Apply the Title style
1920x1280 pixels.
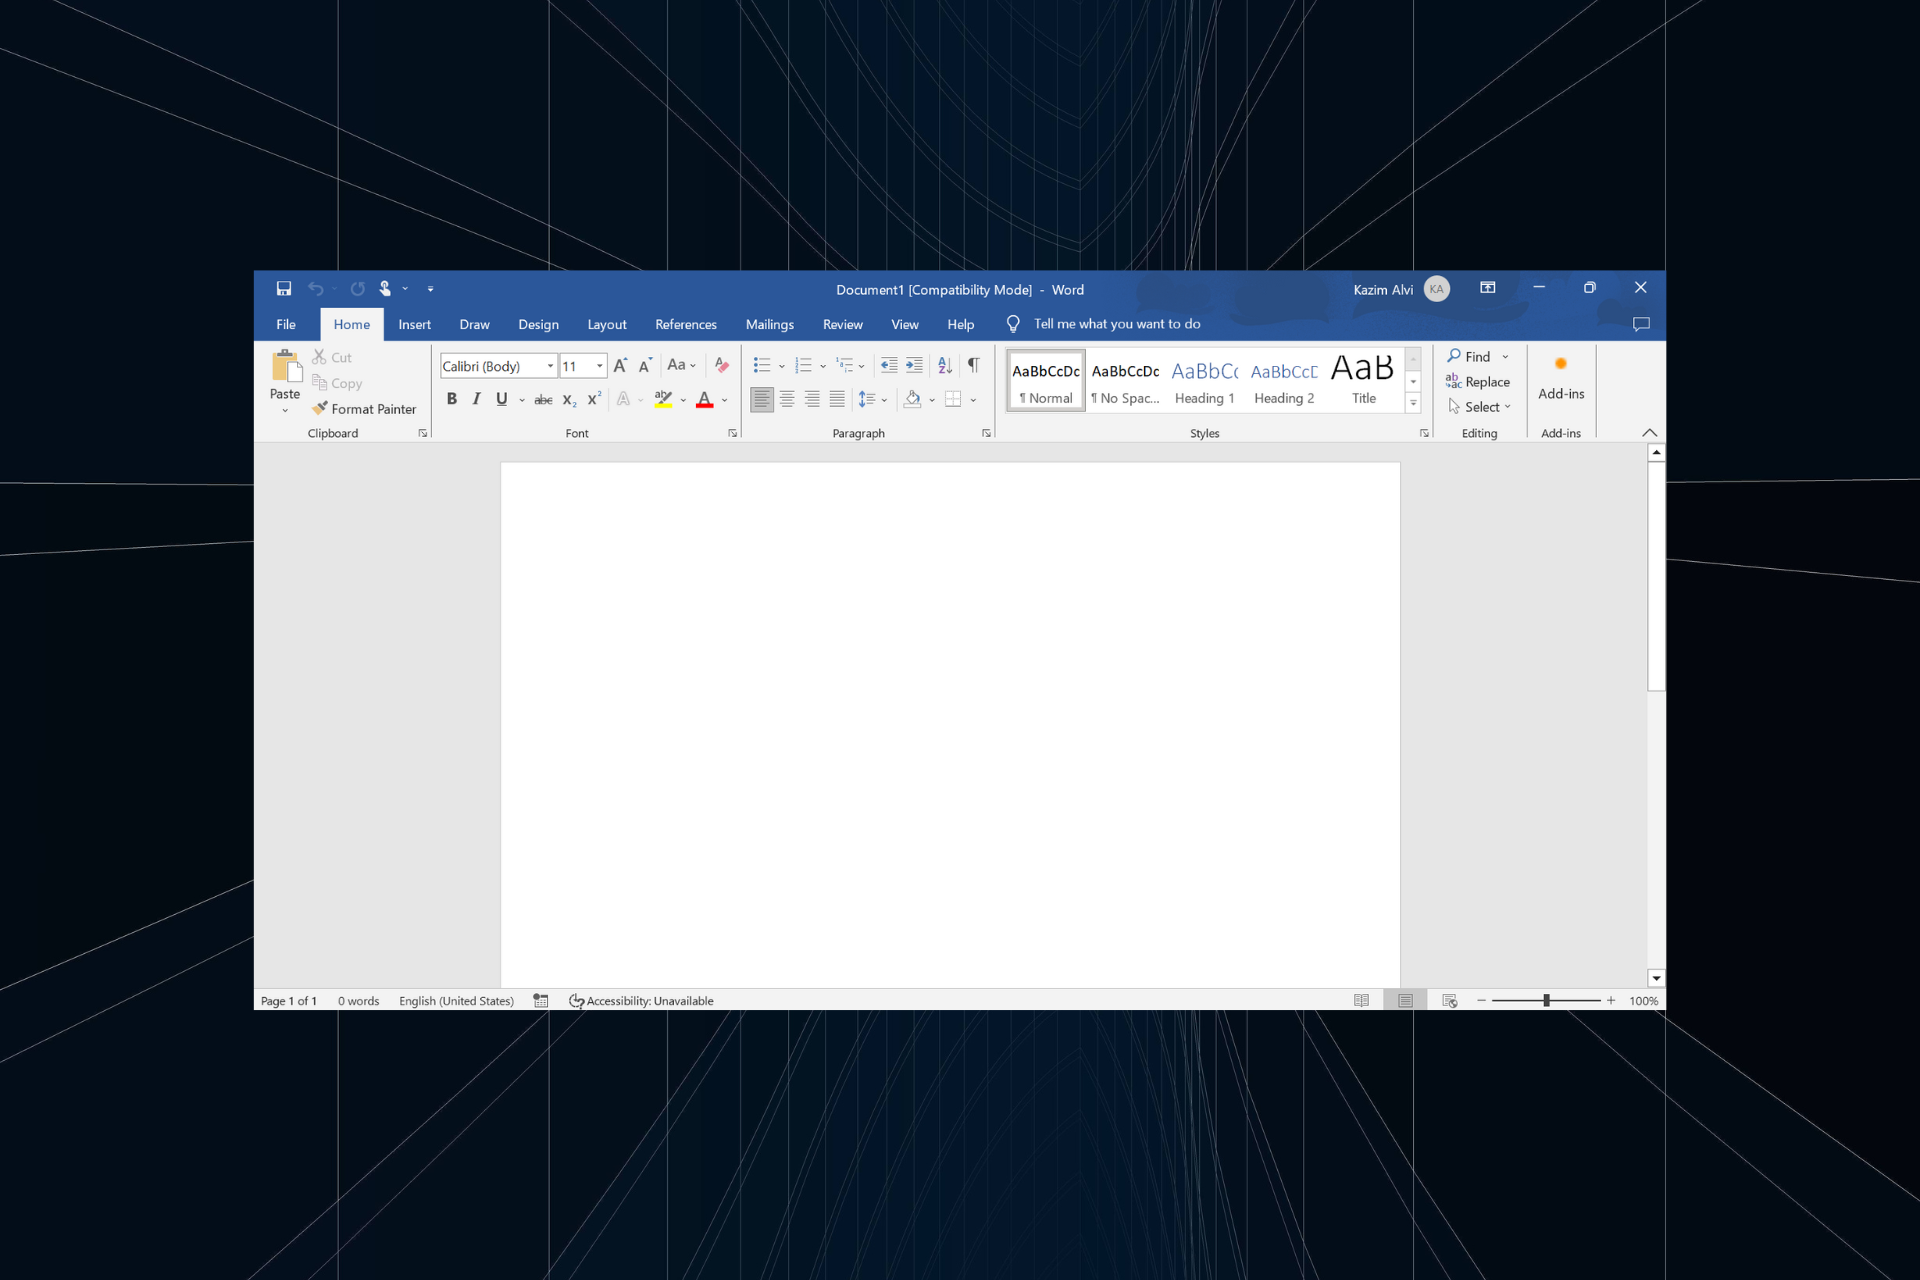point(1364,381)
